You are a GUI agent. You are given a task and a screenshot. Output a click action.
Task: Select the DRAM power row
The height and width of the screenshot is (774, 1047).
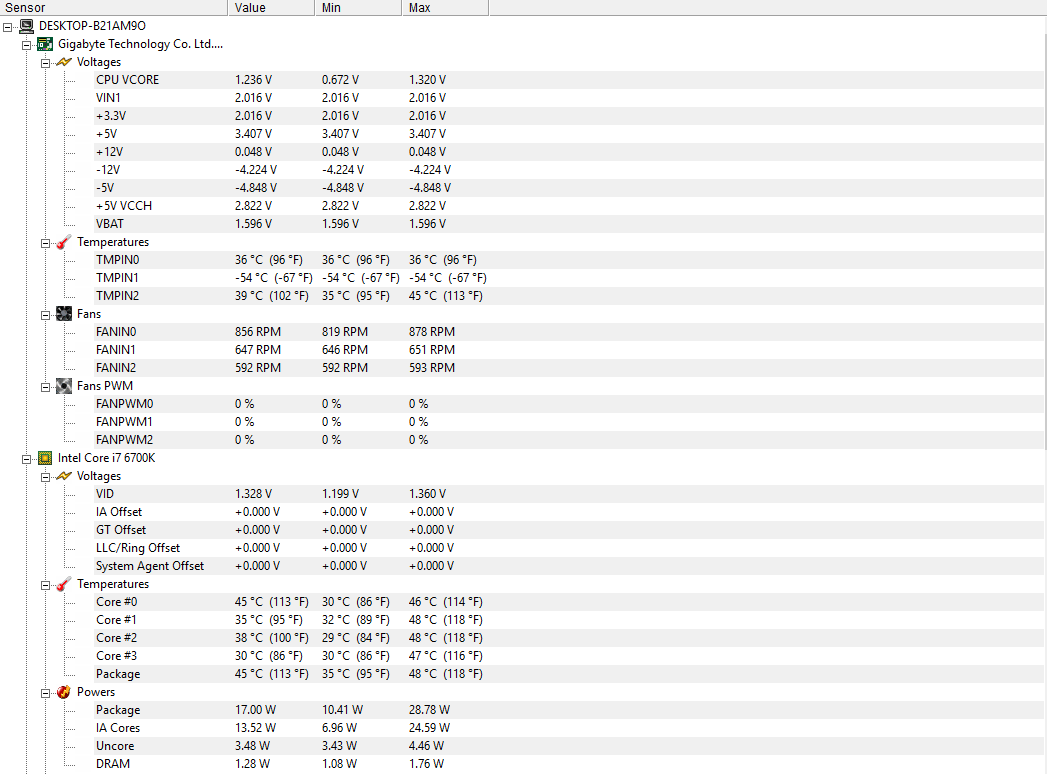pyautogui.click(x=569, y=764)
